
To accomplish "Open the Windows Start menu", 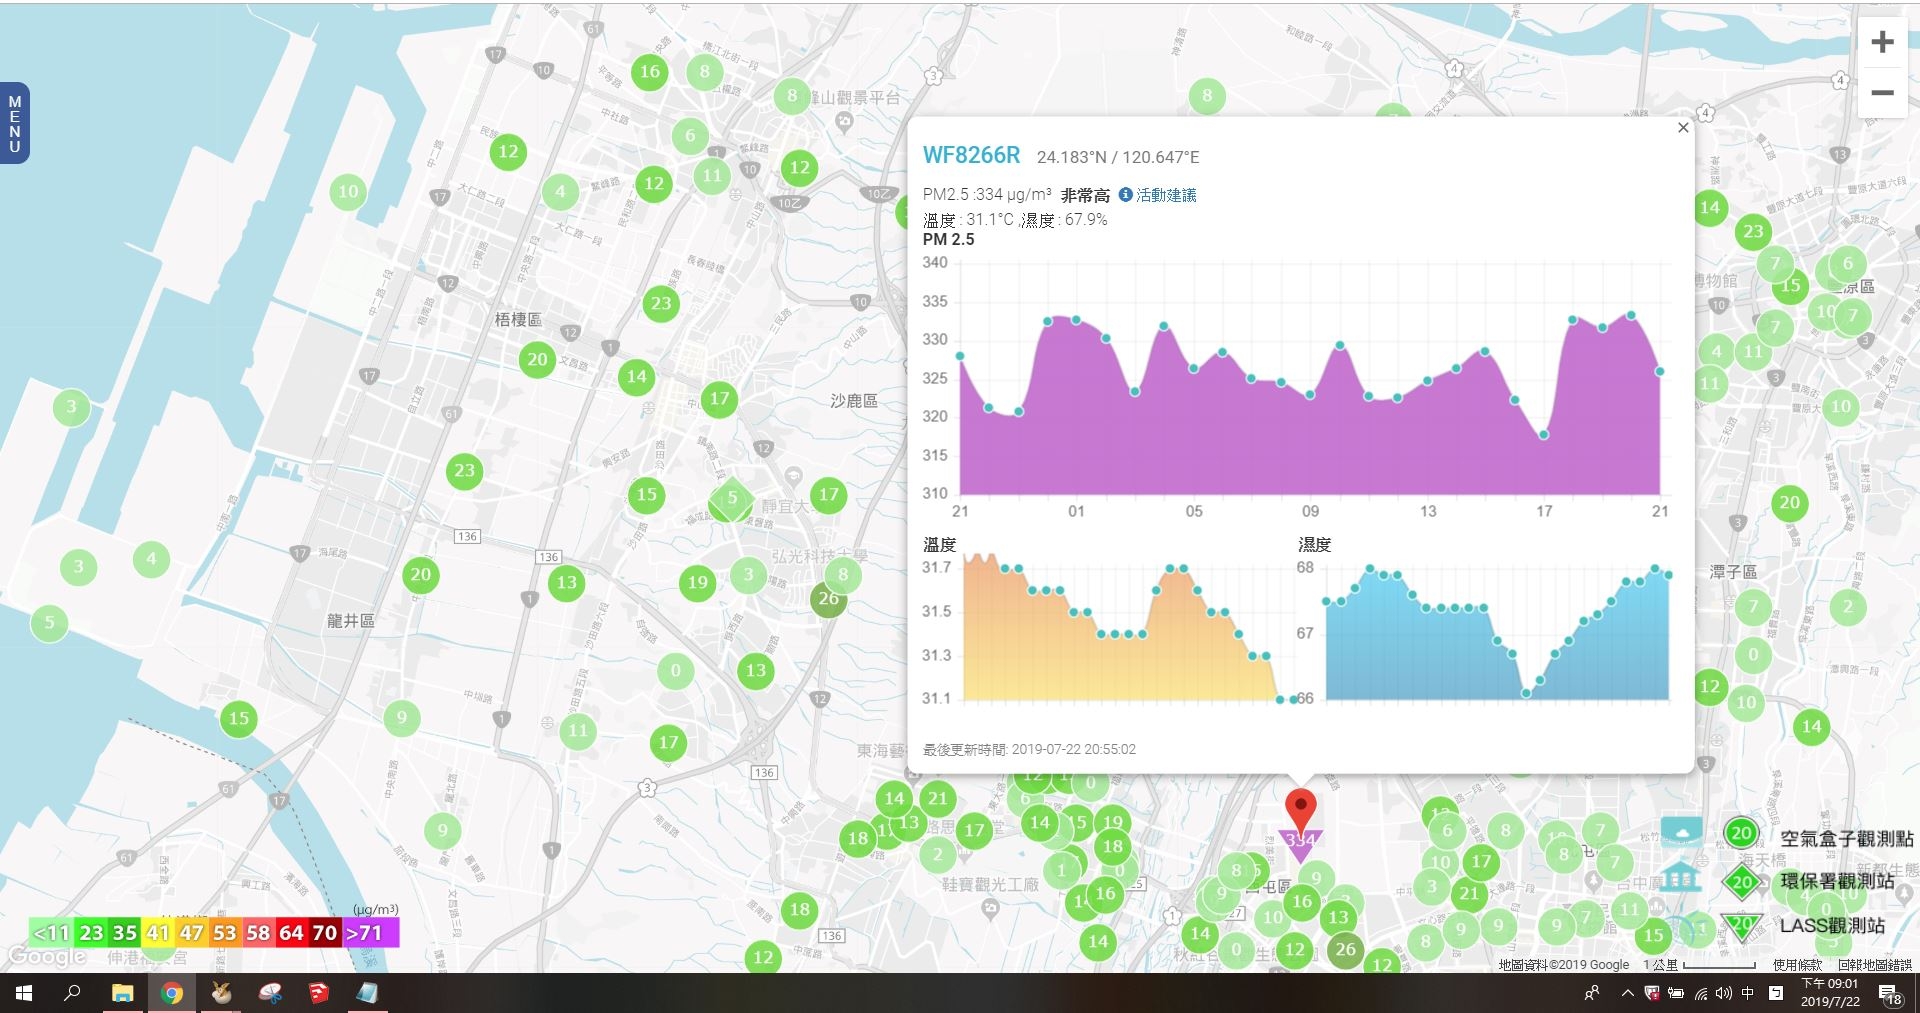I will [x=24, y=993].
